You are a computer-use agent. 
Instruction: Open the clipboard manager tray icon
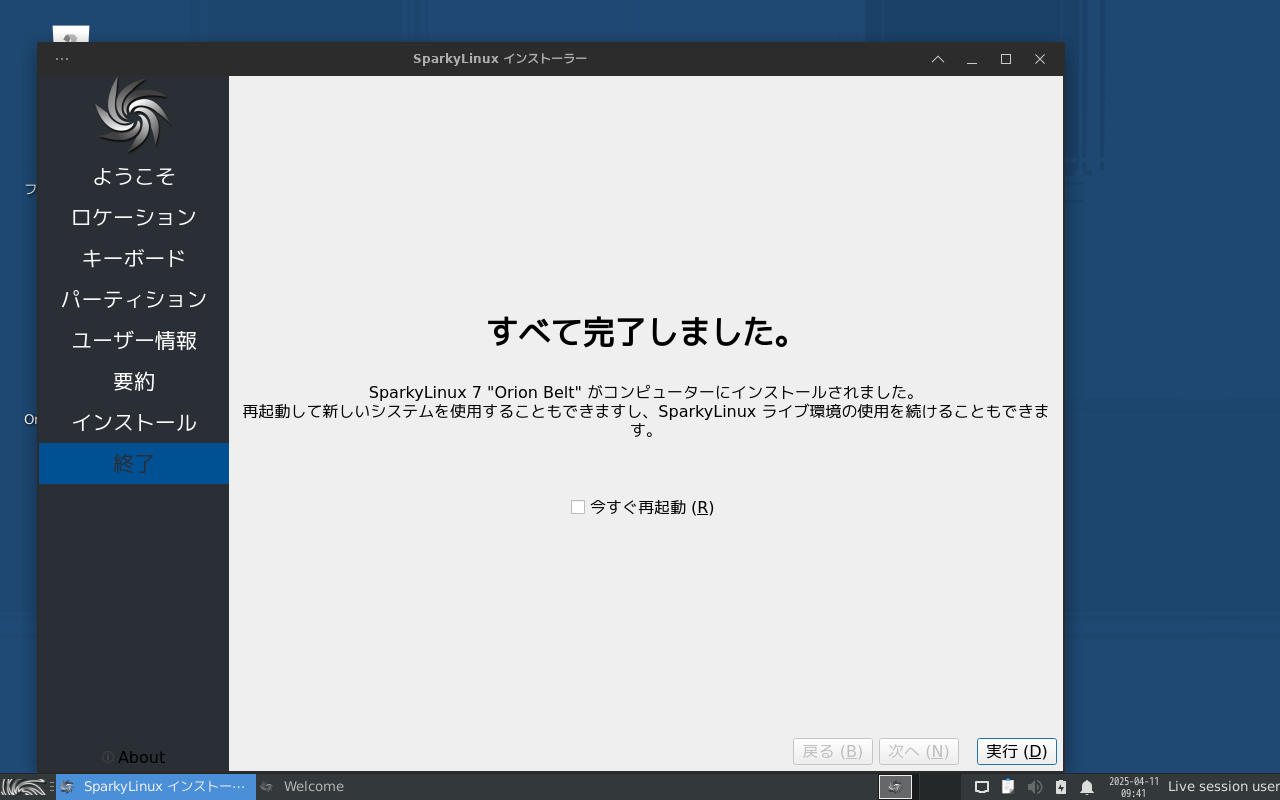point(1008,787)
